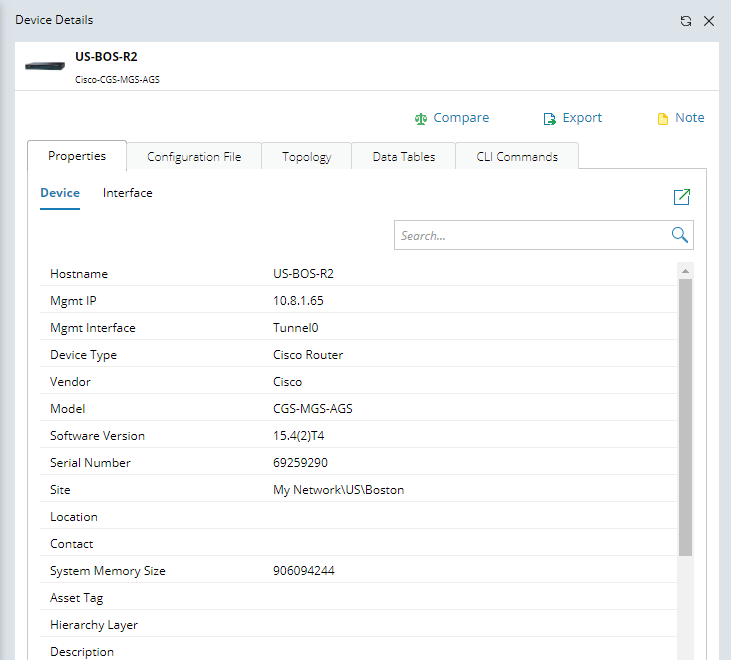Click the Export file icon
Image resolution: width=731 pixels, height=660 pixels.
(x=549, y=119)
